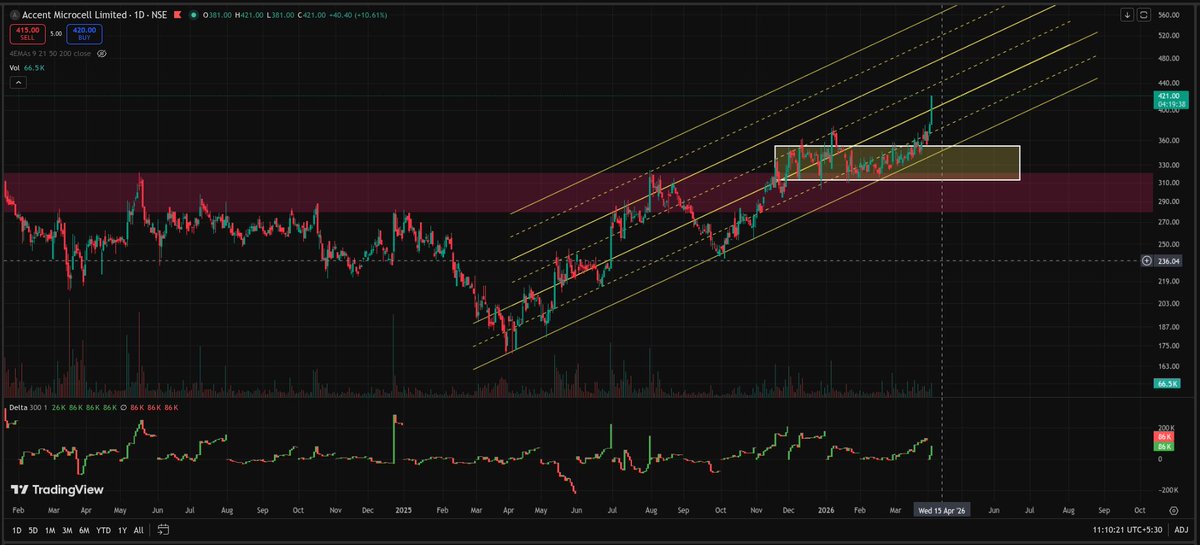
Task: Click the plus icon beside 236.04 price
Action: pos(1146,260)
